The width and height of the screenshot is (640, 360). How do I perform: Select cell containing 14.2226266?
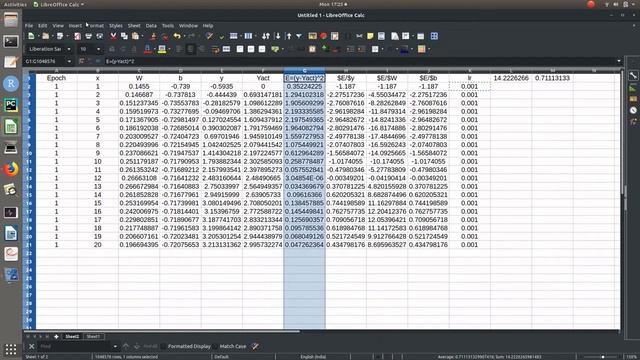tap(511, 78)
